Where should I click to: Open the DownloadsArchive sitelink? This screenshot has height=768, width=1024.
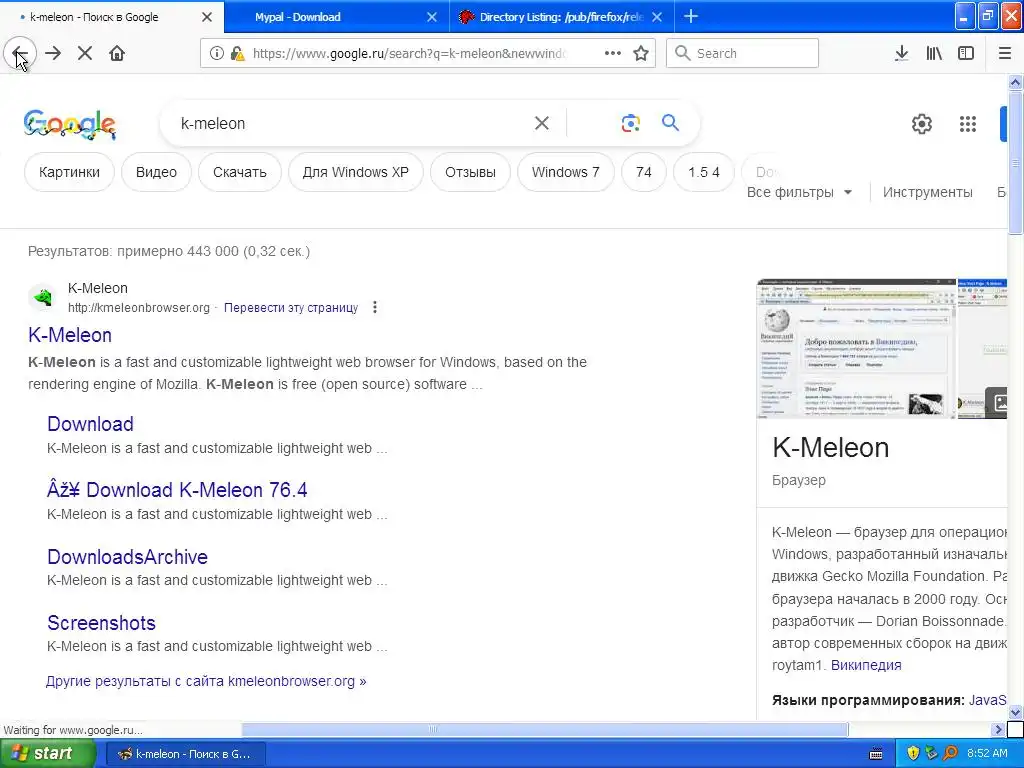(127, 557)
